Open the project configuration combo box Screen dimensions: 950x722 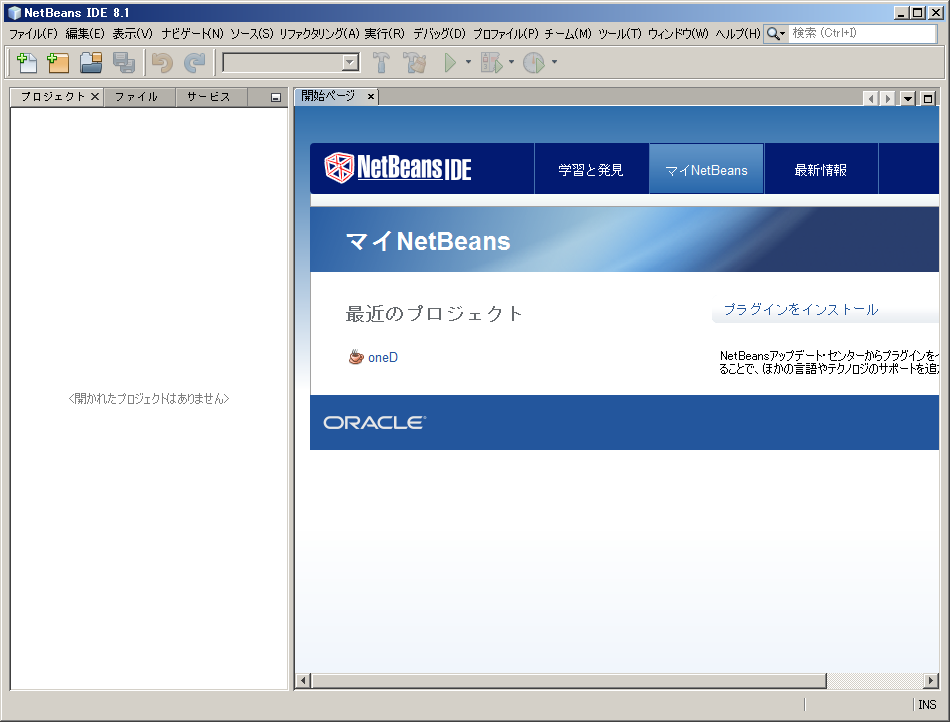click(x=291, y=62)
